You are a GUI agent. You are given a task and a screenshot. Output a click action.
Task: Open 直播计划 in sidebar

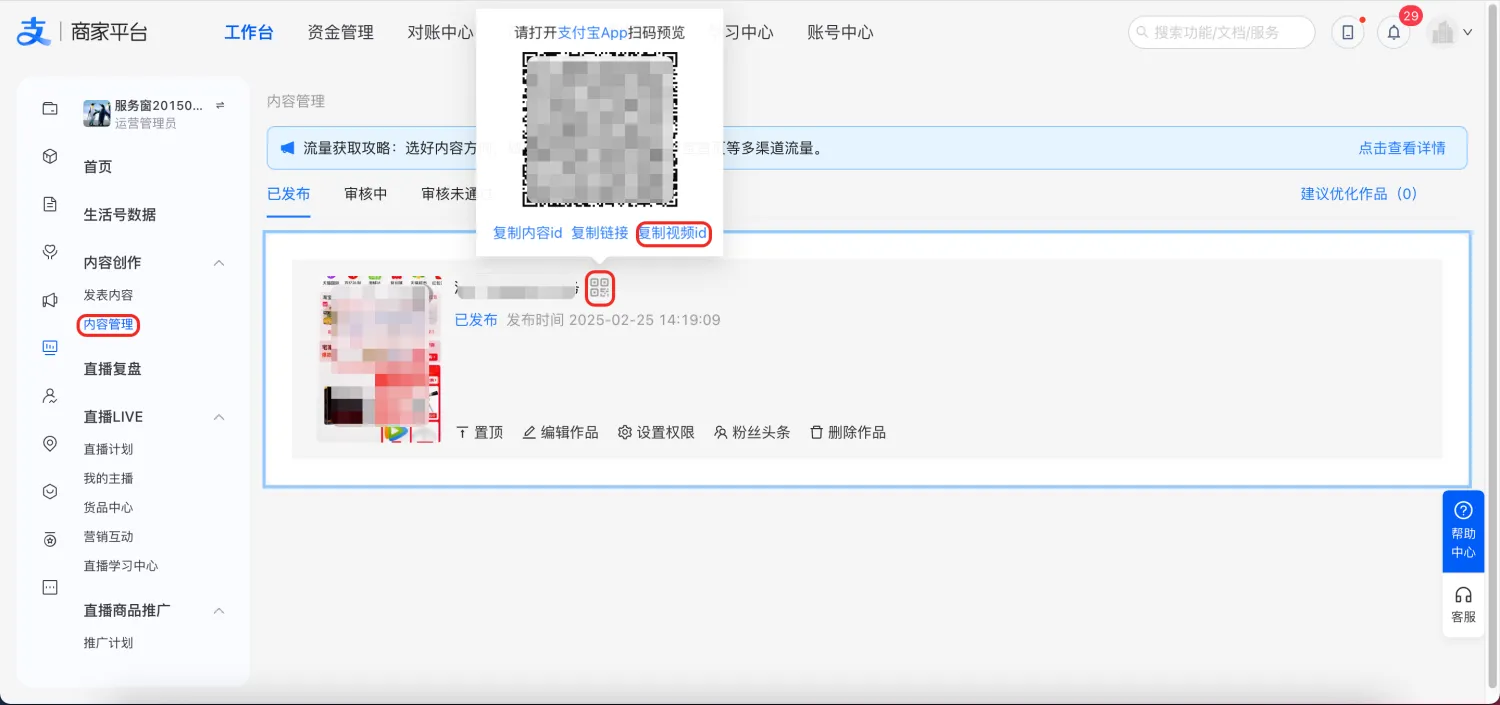[x=108, y=450]
